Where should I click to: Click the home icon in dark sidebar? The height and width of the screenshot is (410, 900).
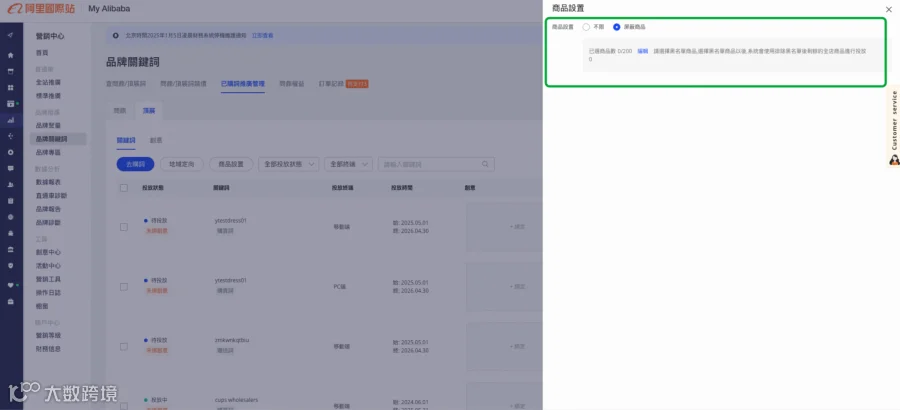coord(10,55)
